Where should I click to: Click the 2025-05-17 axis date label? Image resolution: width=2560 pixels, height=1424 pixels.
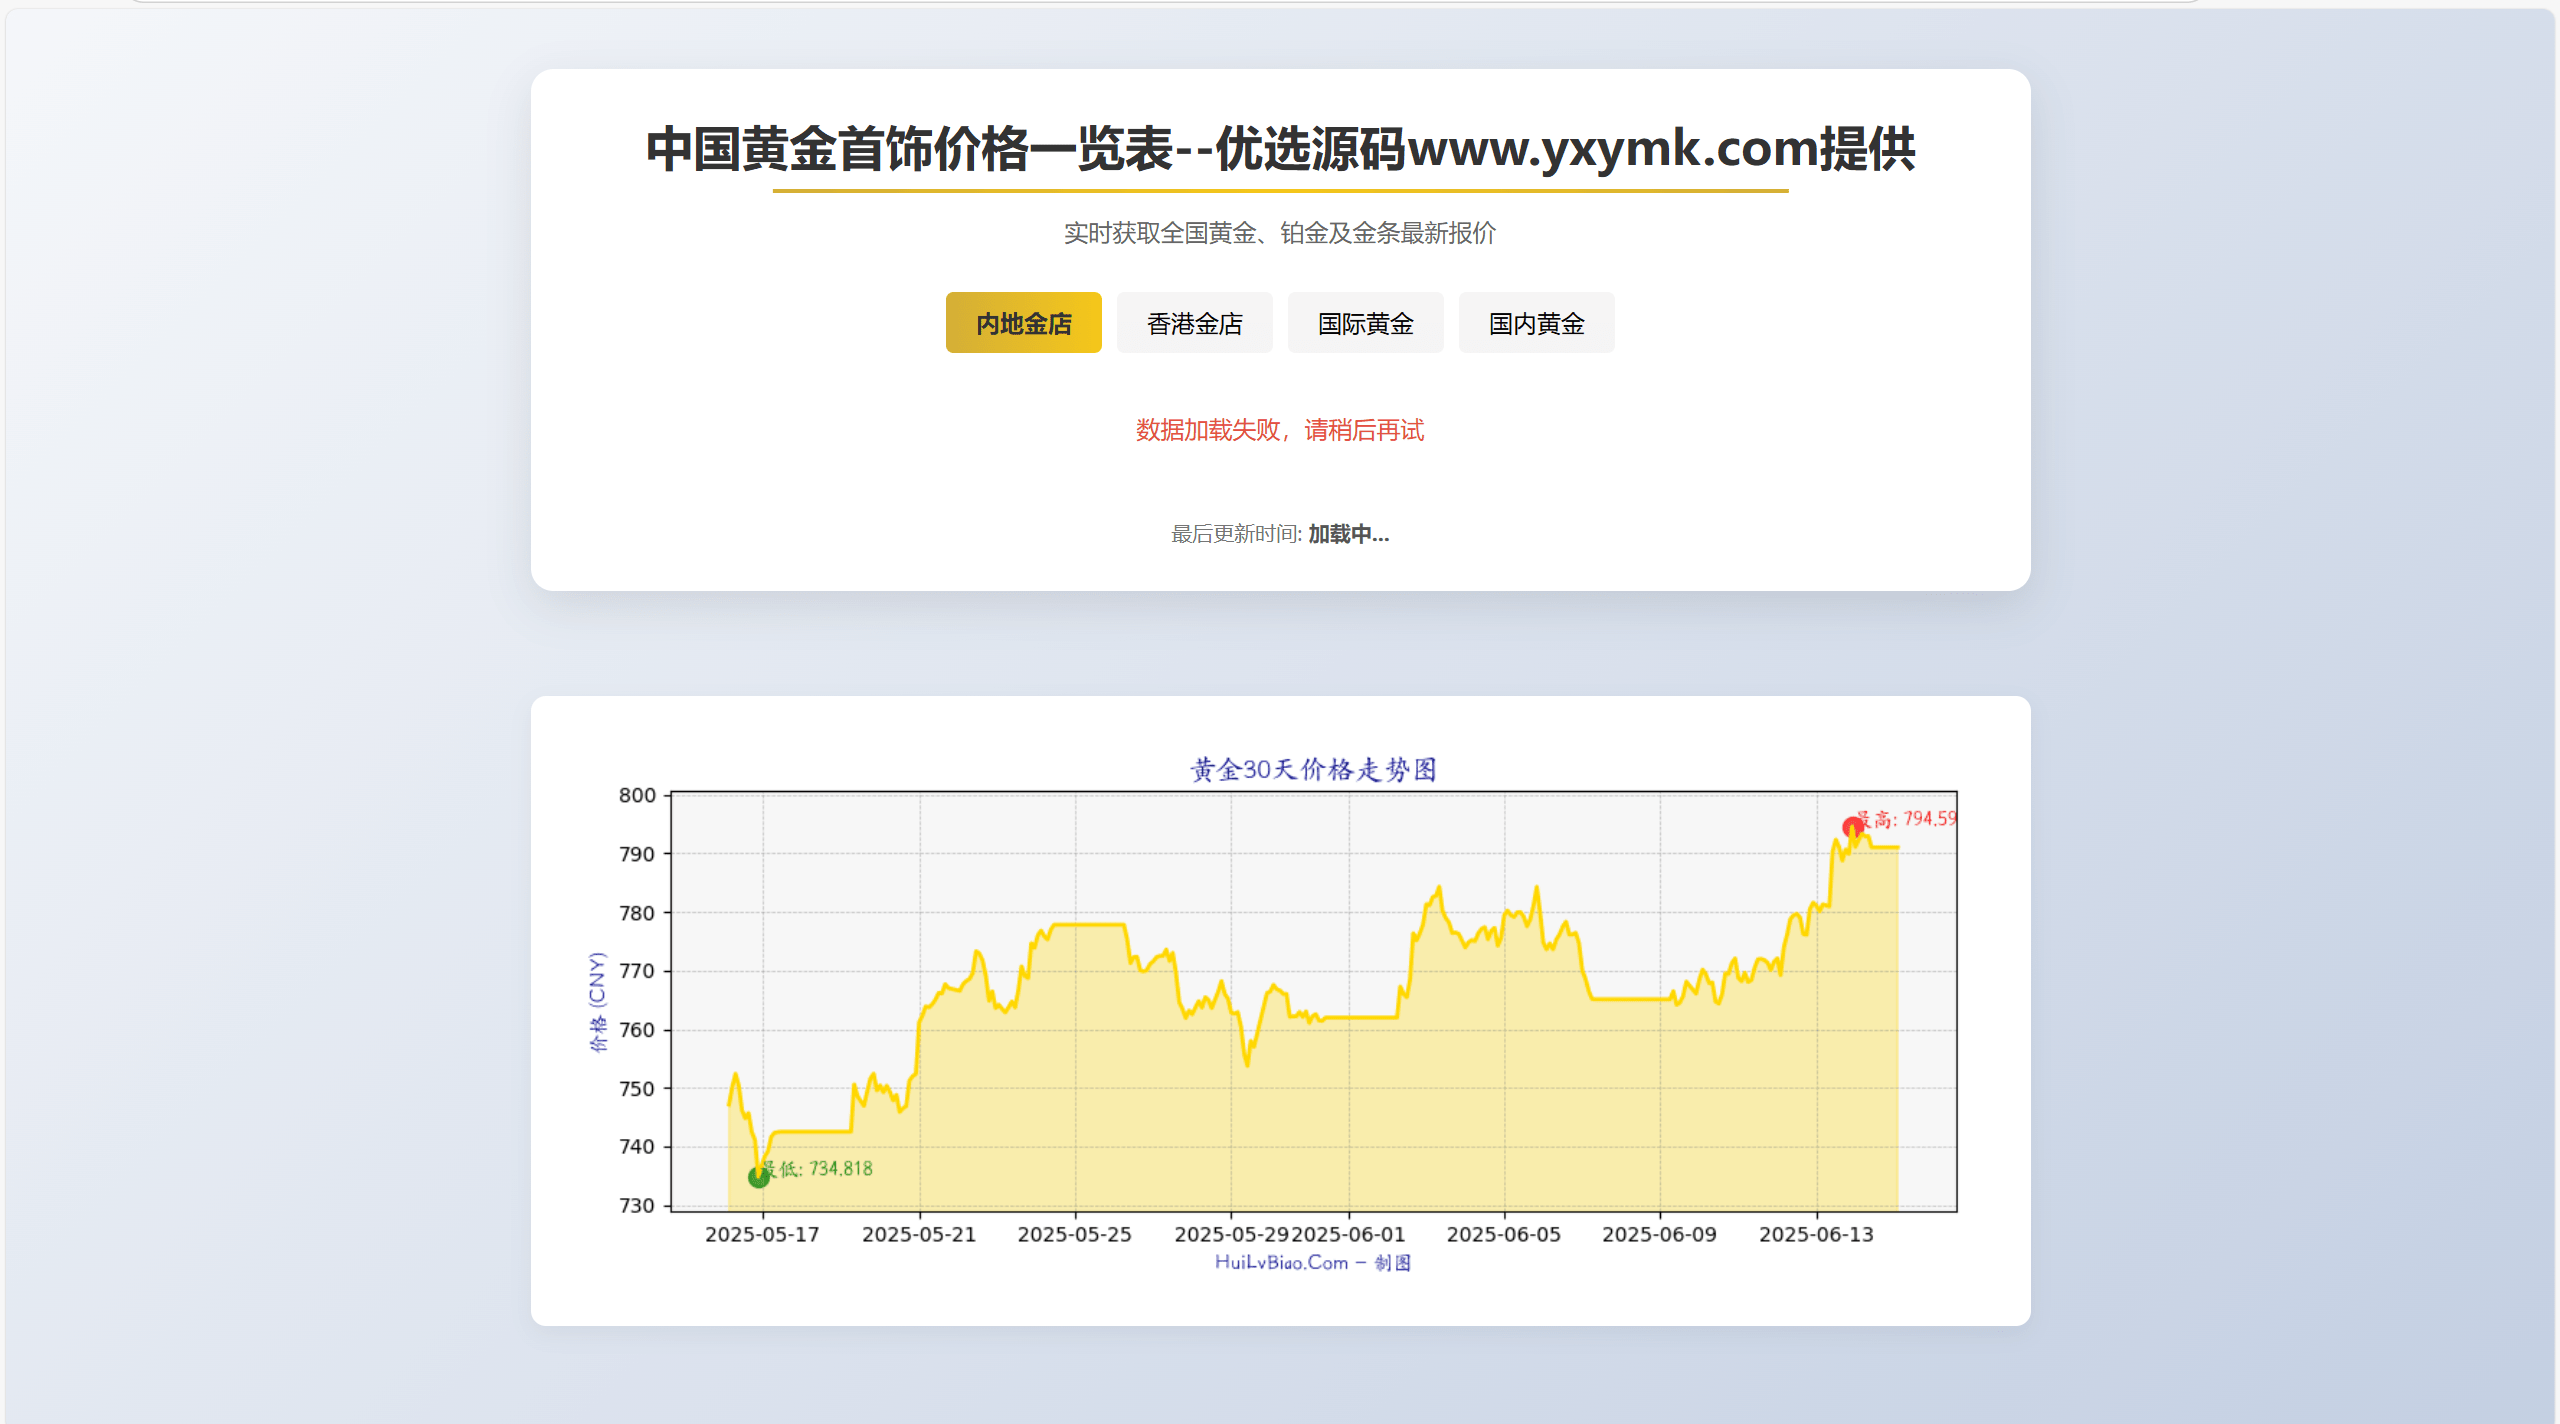click(762, 1234)
